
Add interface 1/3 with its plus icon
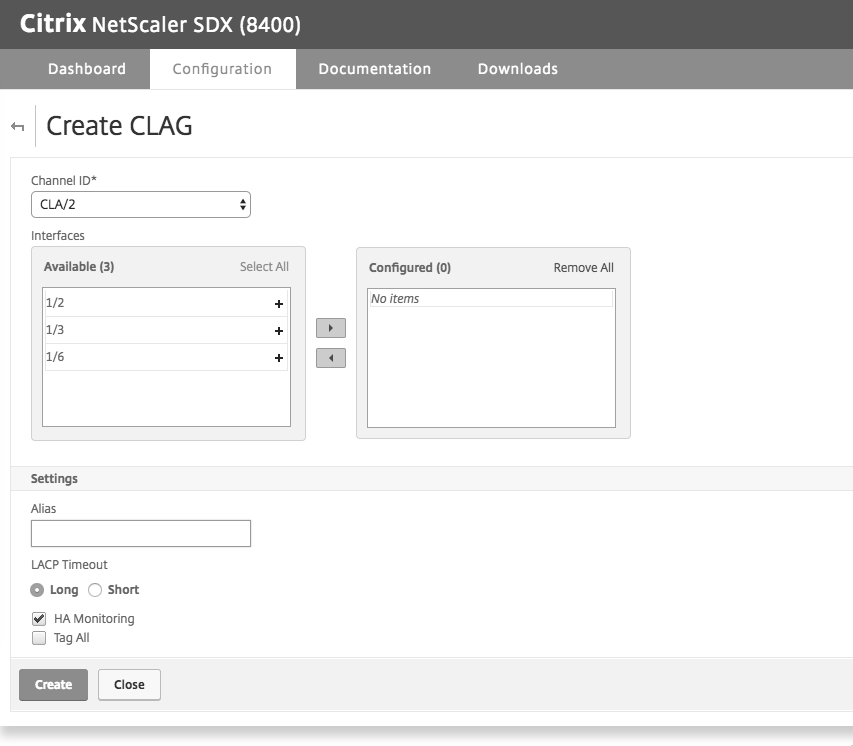[x=279, y=331]
